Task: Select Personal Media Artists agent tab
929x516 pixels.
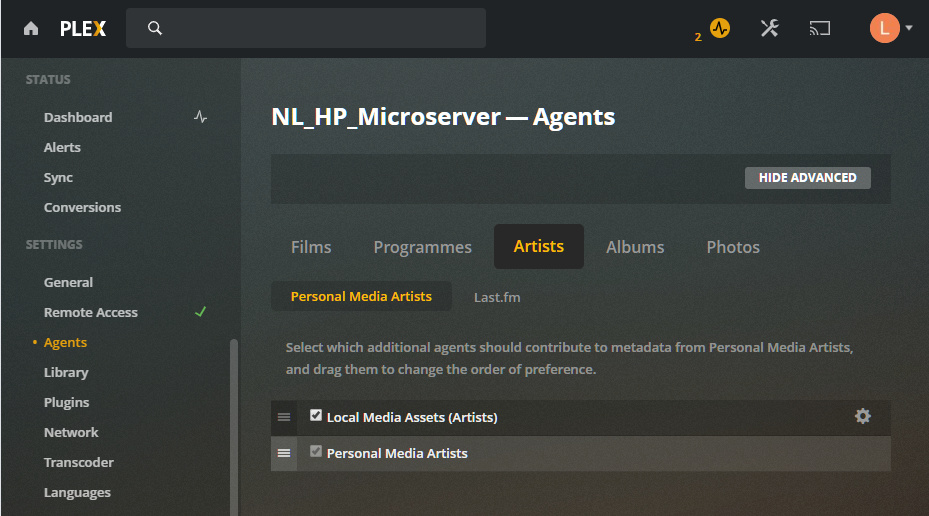Action: (x=361, y=296)
